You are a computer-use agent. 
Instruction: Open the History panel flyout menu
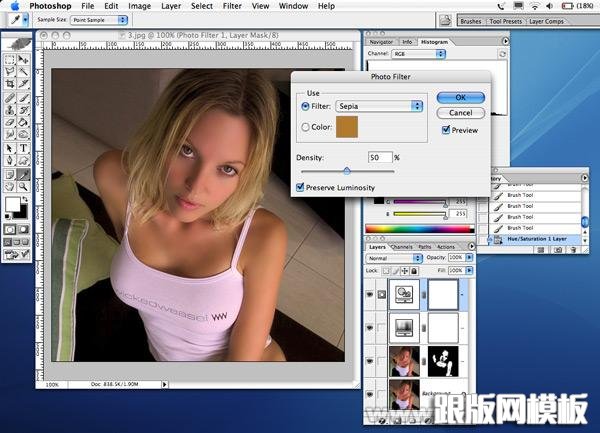[x=584, y=178]
